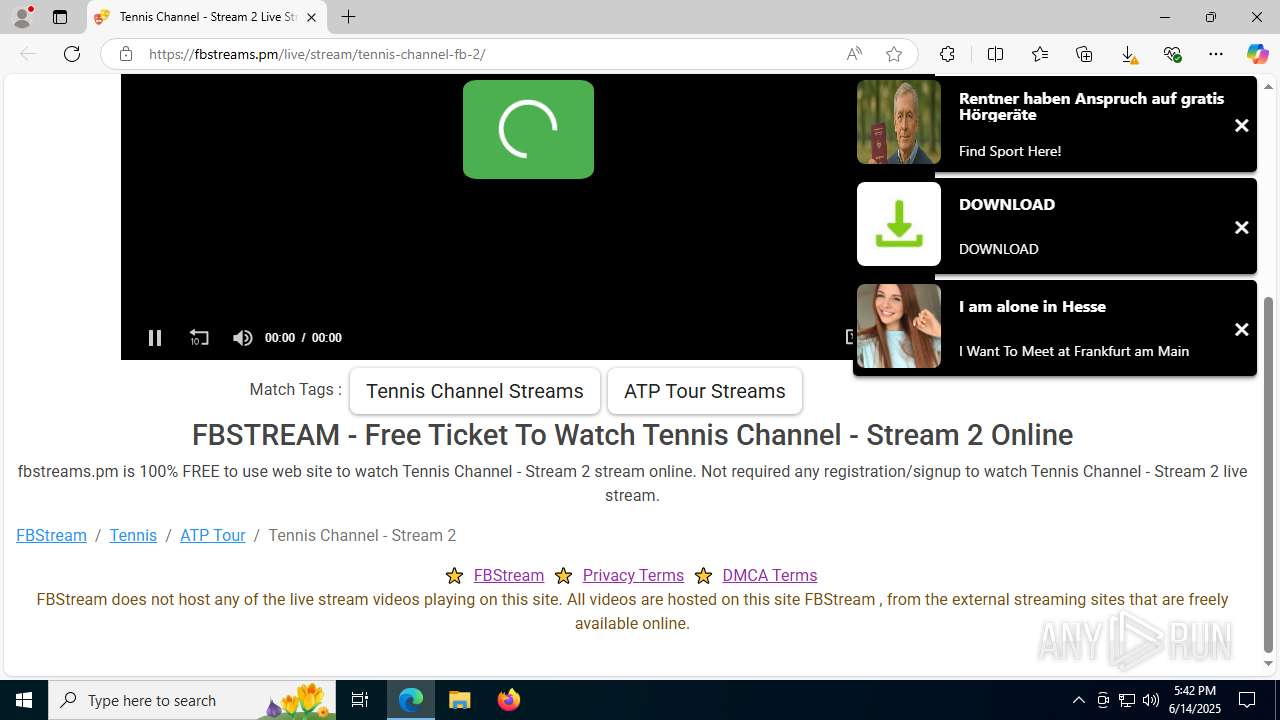
Task: Open DMCA Terms link
Action: (x=770, y=575)
